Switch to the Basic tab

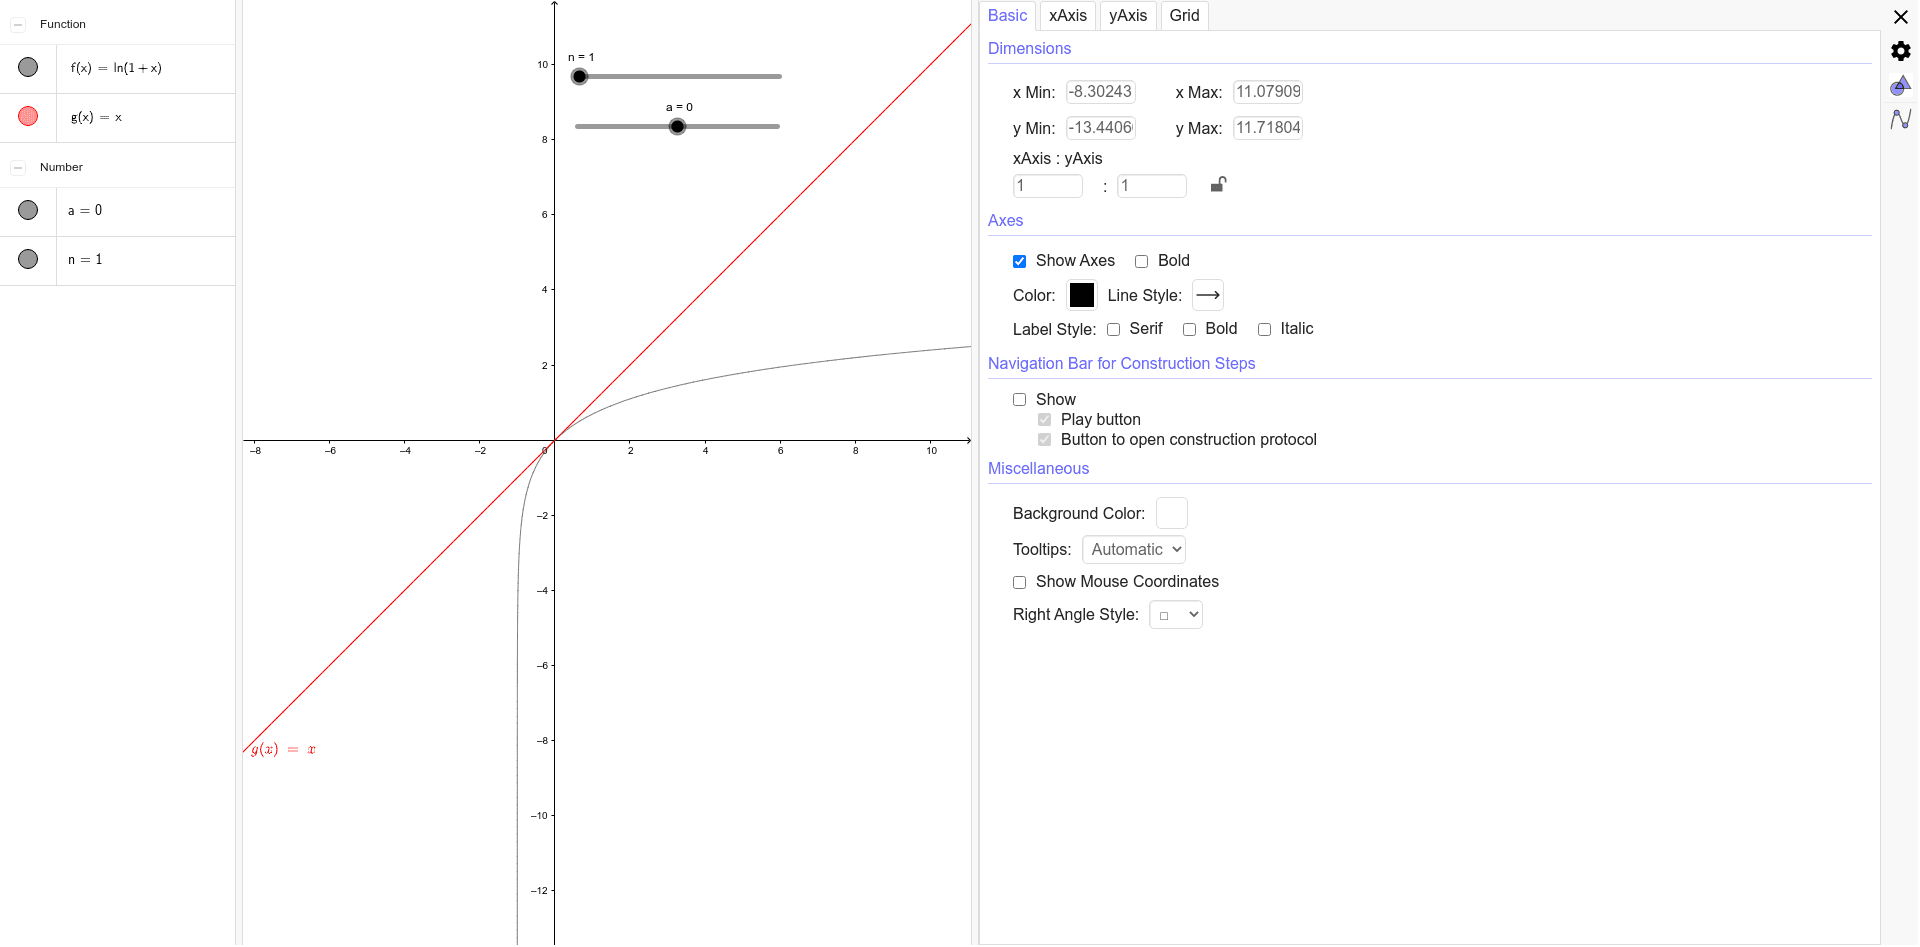click(x=1007, y=15)
